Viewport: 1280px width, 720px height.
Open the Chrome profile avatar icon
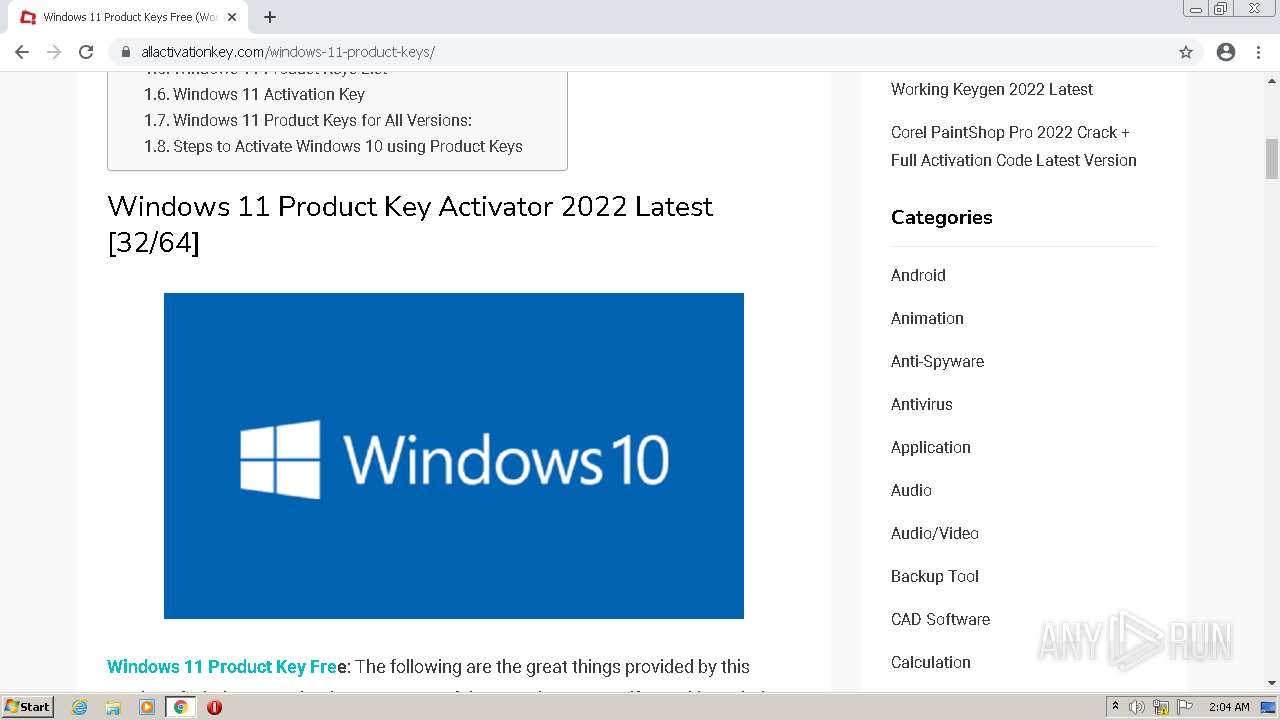1226,52
